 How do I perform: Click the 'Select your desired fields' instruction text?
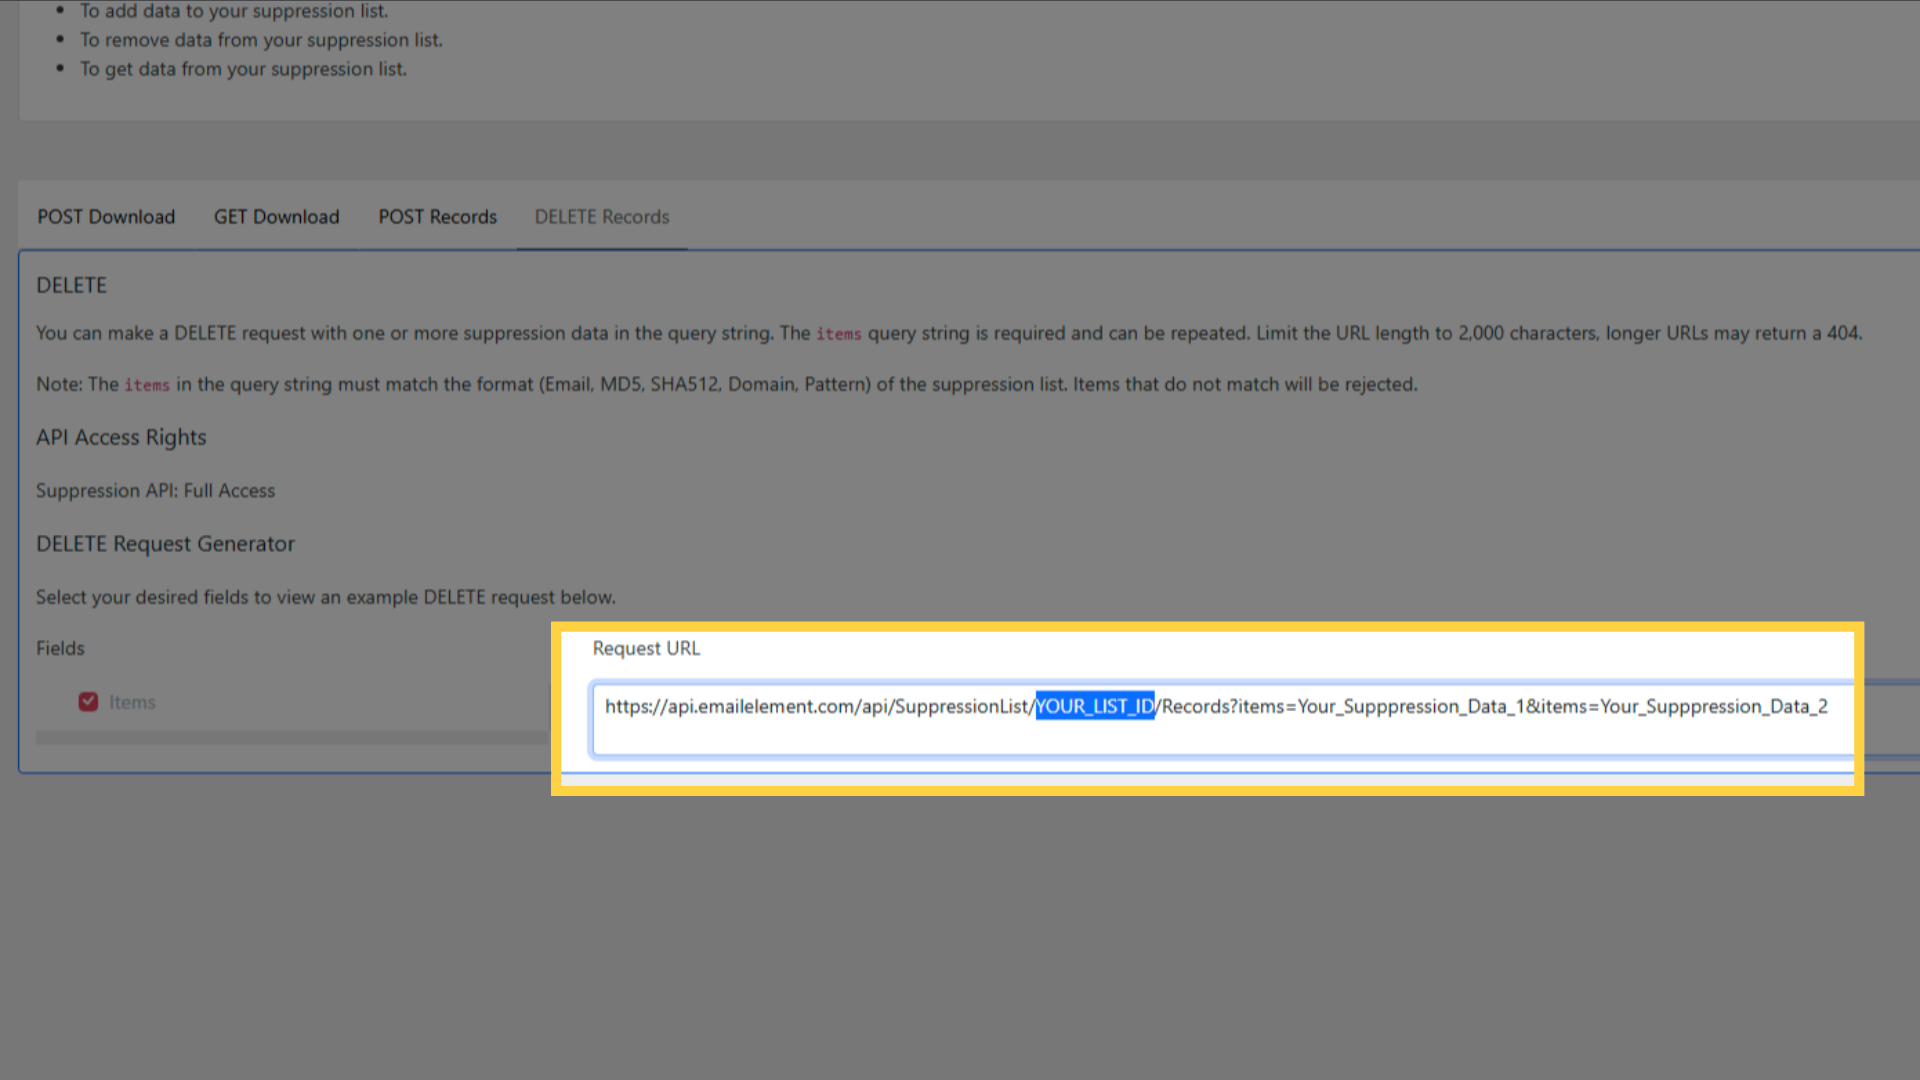326,597
